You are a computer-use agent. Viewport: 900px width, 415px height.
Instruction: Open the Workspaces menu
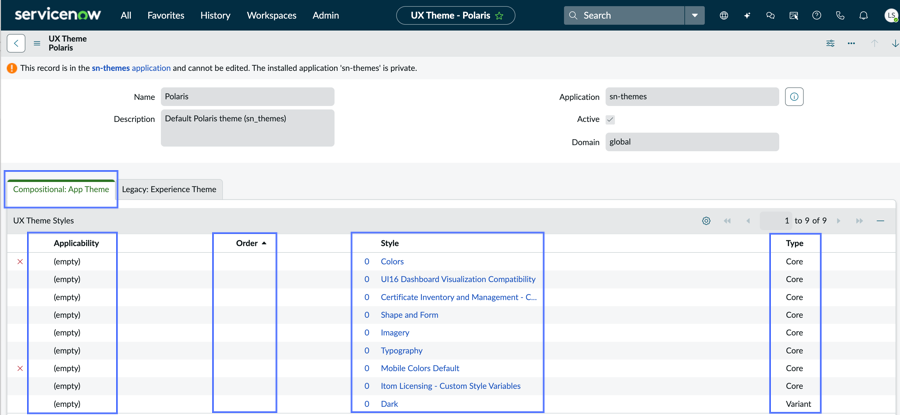pos(271,15)
